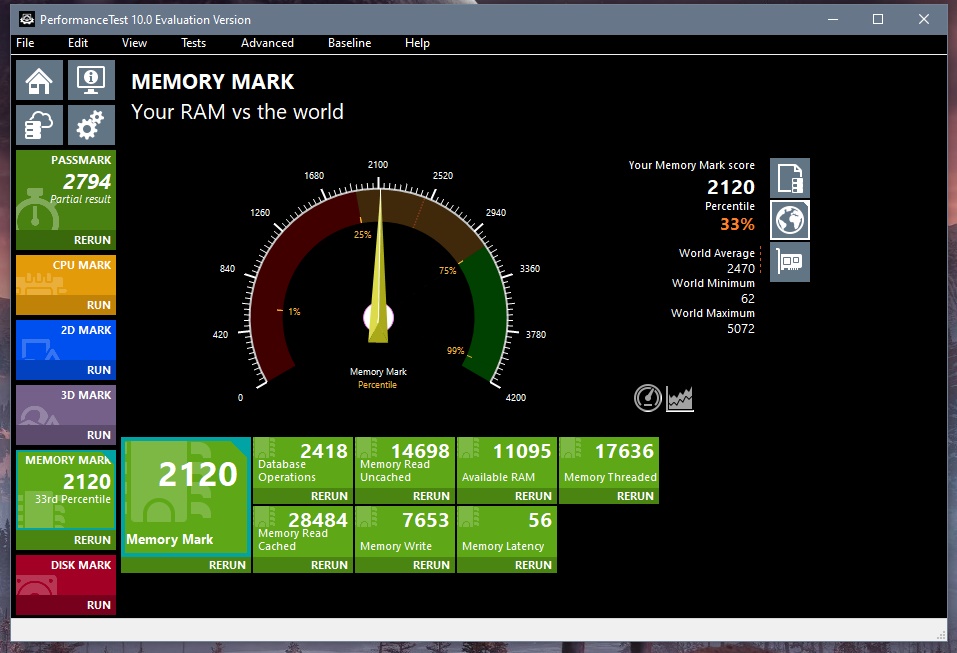The height and width of the screenshot is (653, 957).
Task: Open the View menu
Action: pos(134,43)
